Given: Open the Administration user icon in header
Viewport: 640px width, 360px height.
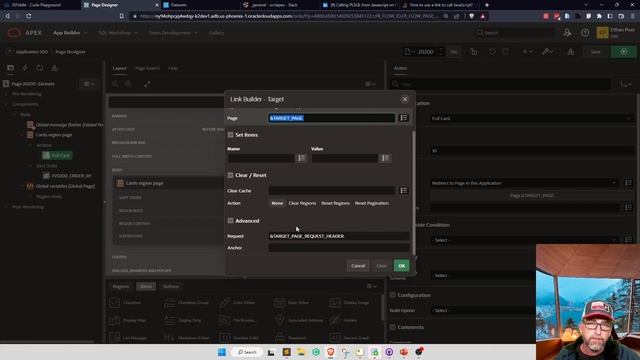Looking at the screenshot, I should (x=567, y=33).
